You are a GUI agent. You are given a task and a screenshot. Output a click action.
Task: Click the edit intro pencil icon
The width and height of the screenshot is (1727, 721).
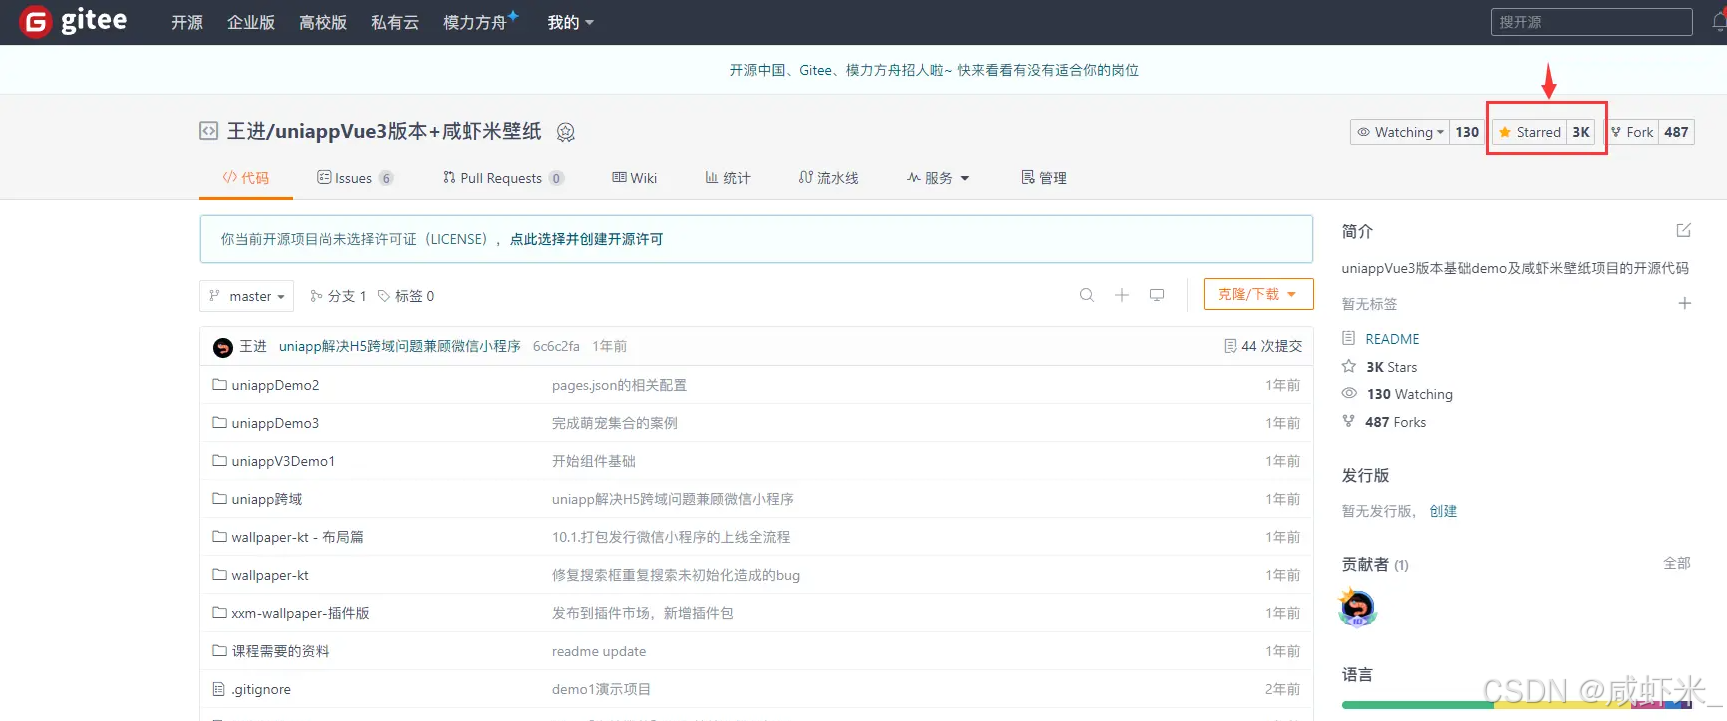1684,231
